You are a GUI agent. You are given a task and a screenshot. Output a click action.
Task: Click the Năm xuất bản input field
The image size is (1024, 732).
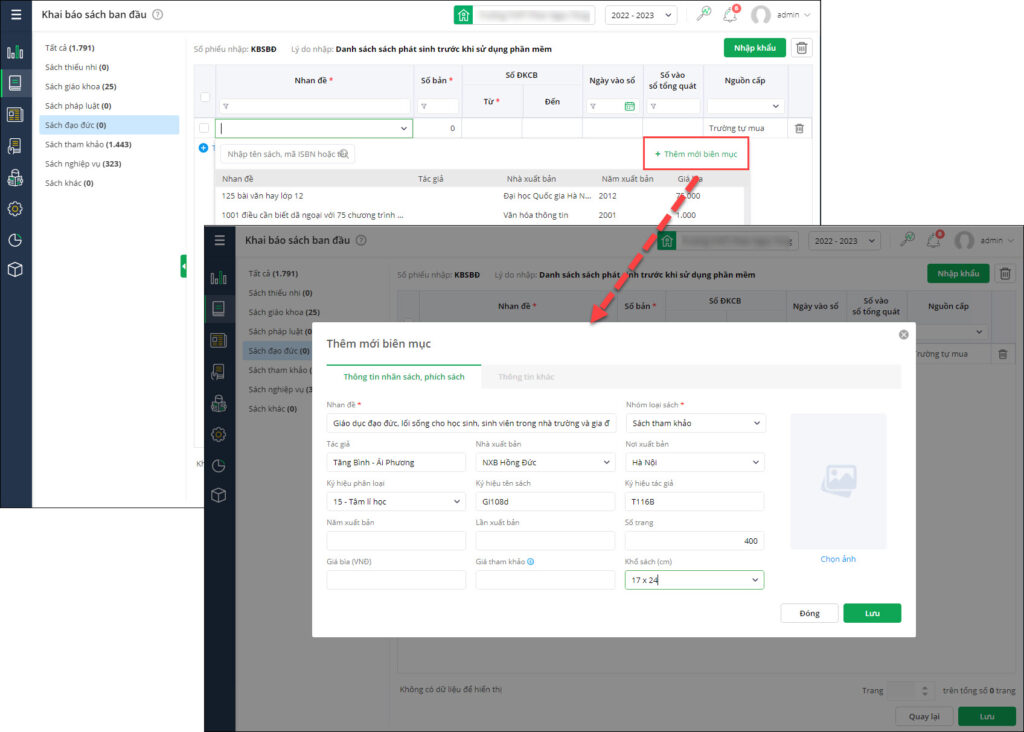(396, 541)
